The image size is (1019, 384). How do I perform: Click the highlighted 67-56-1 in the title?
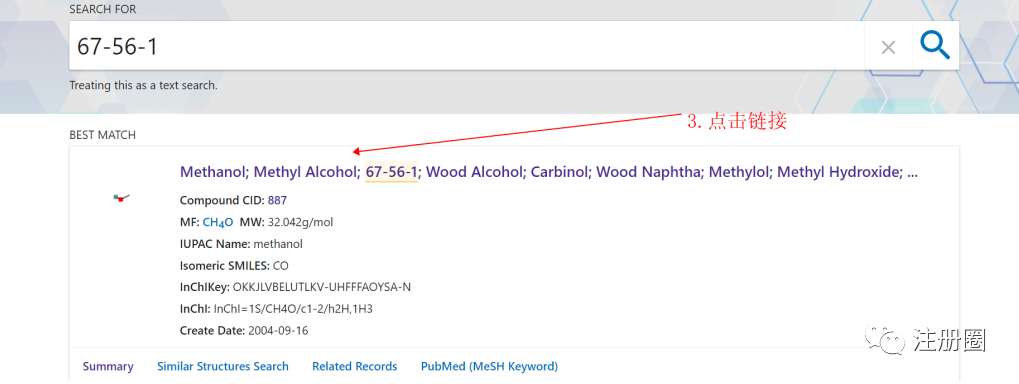(391, 172)
